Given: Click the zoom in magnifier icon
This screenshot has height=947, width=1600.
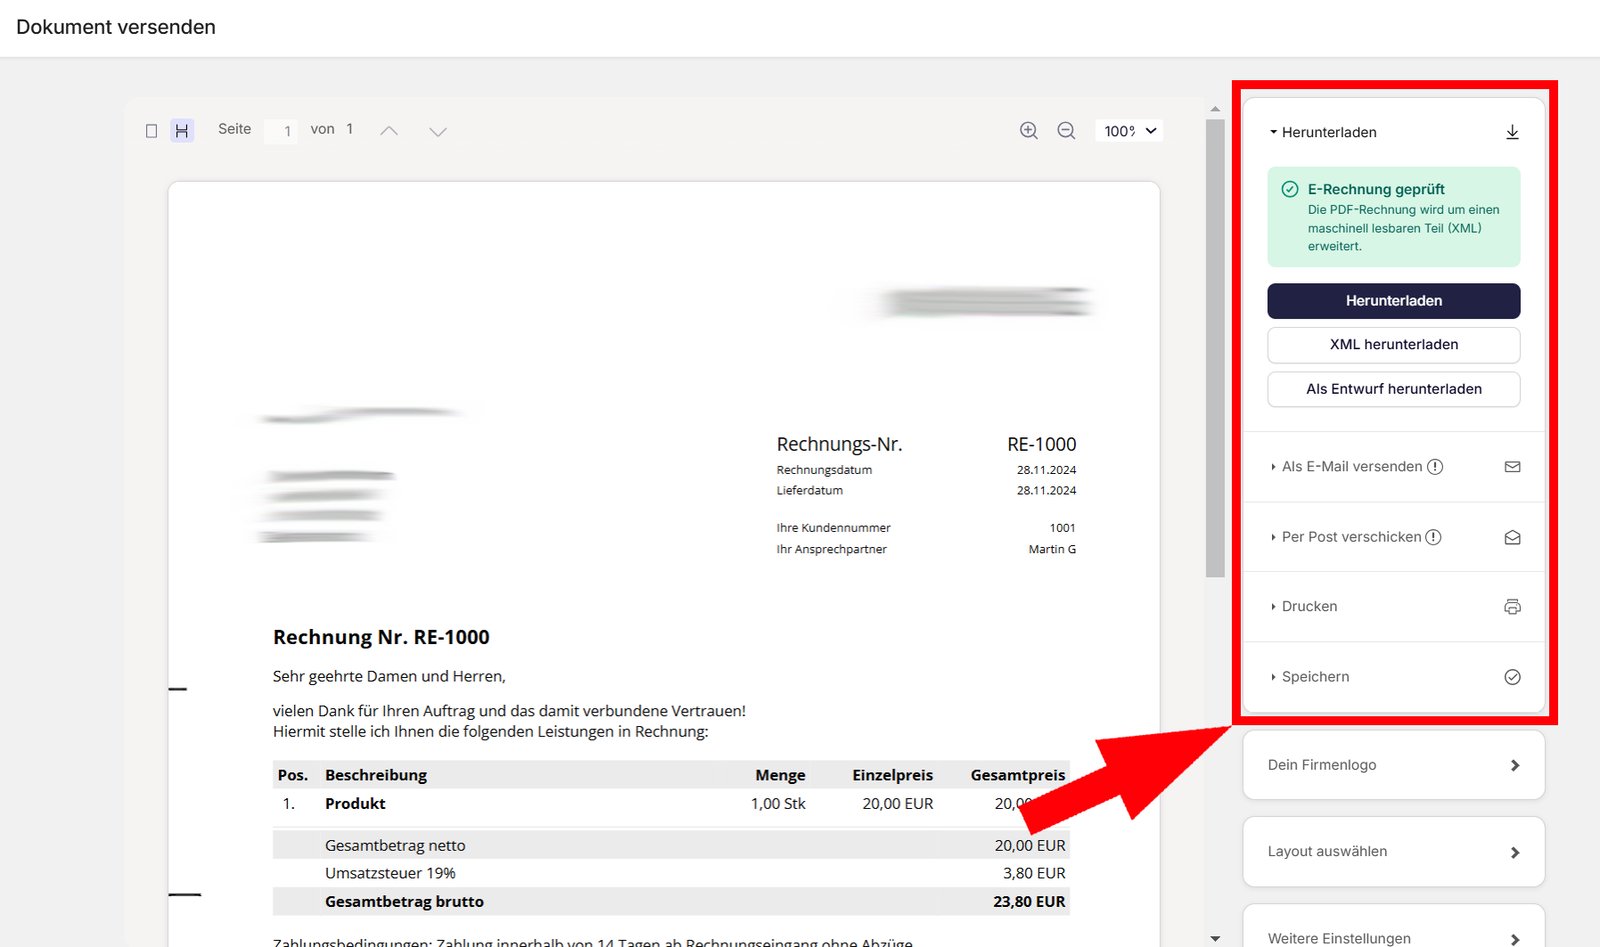Looking at the screenshot, I should (1028, 130).
